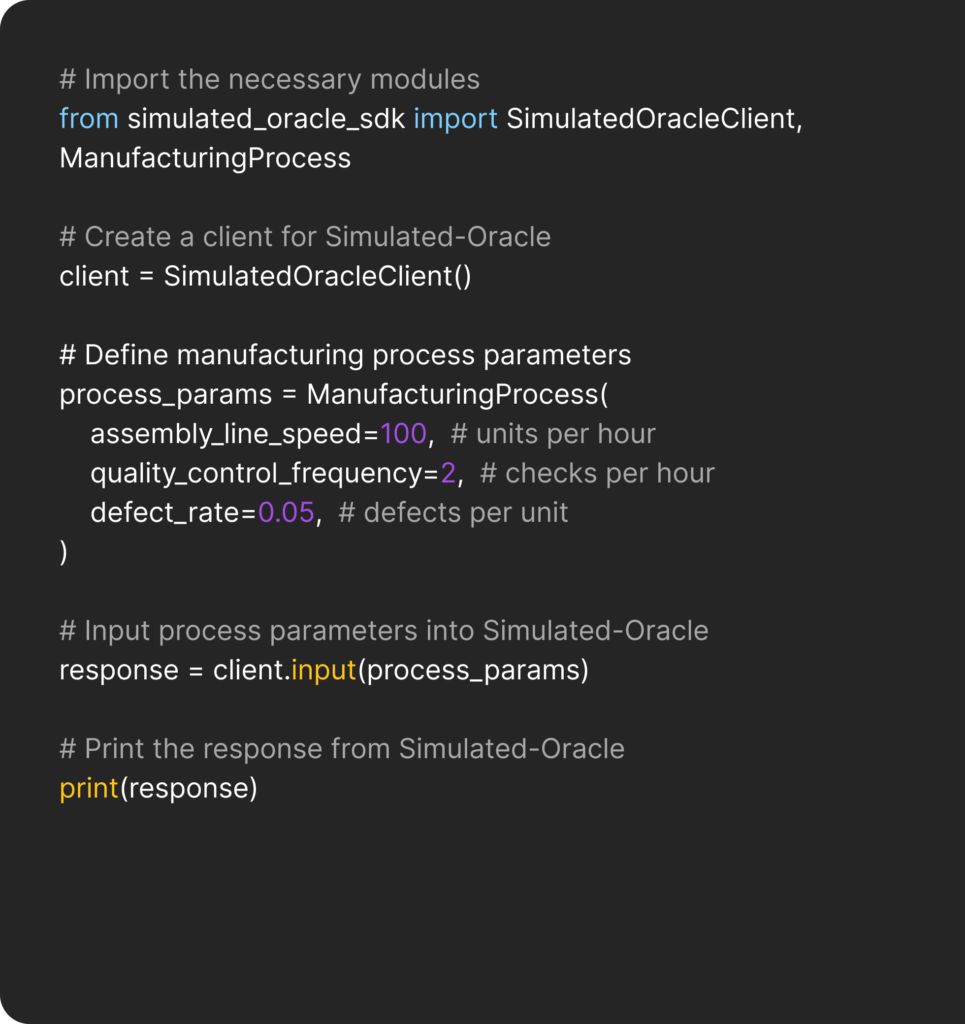
Task: Click the purple value 0.05
Action: coord(286,512)
